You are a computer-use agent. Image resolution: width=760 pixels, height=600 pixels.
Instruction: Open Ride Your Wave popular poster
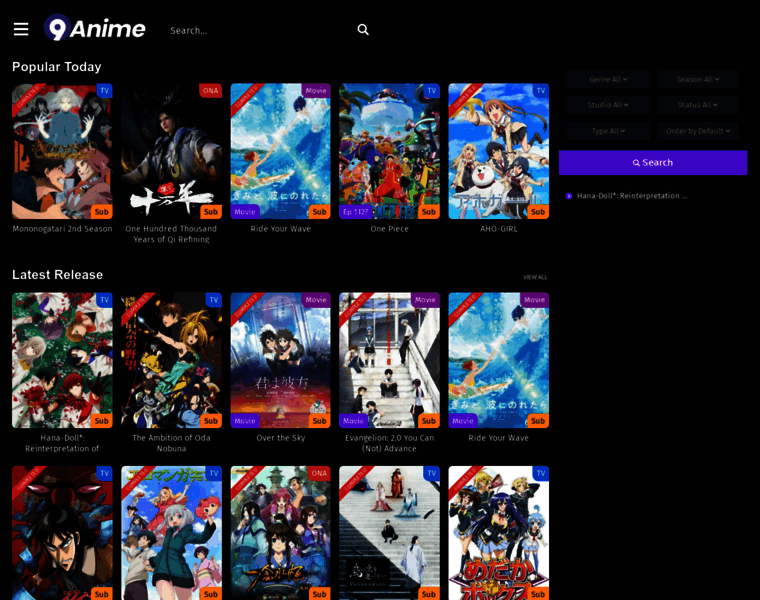point(281,151)
